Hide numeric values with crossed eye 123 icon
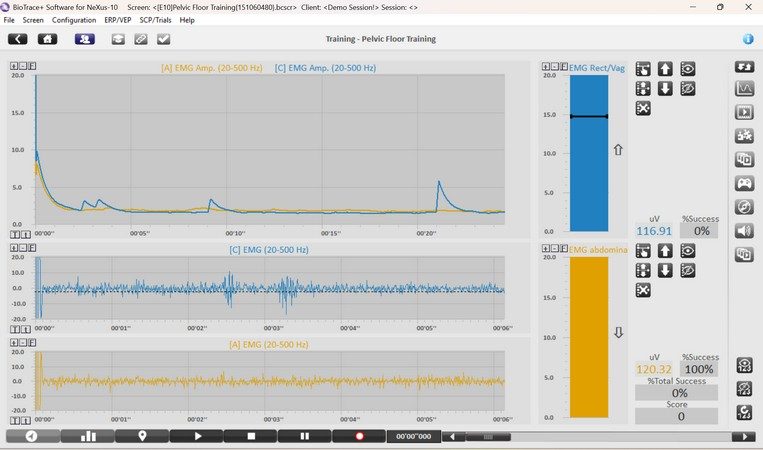 coord(744,389)
